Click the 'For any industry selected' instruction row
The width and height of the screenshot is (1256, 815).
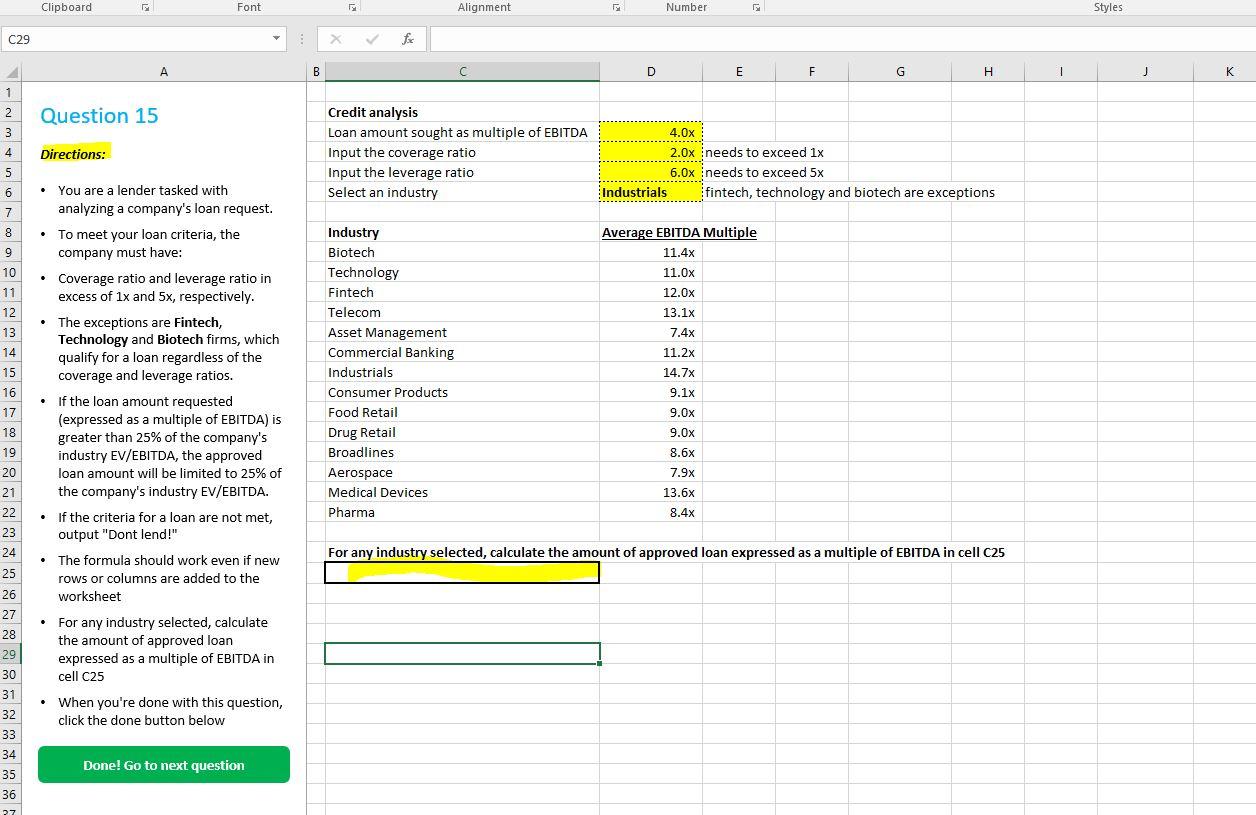pos(666,552)
